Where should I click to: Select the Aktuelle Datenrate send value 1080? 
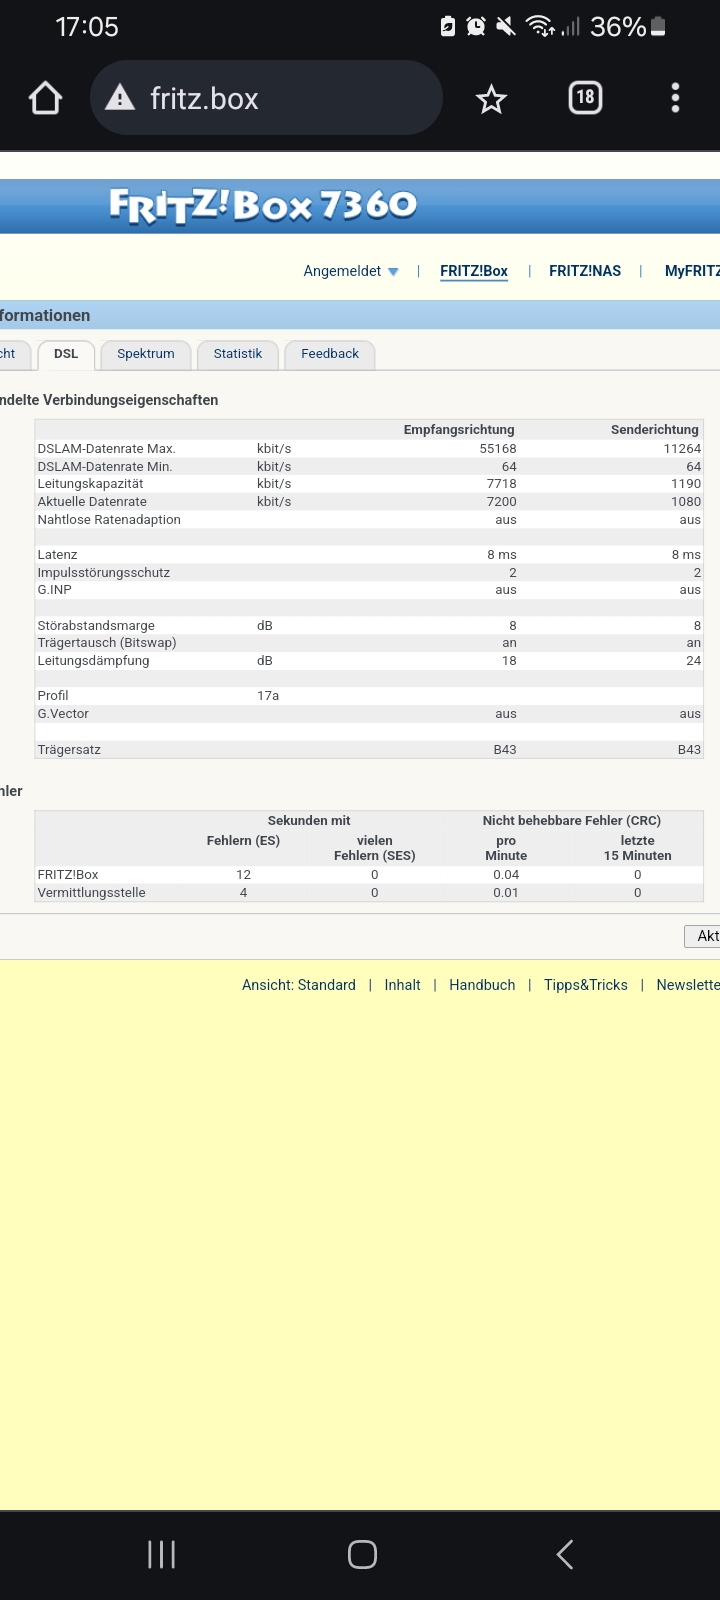coord(686,502)
